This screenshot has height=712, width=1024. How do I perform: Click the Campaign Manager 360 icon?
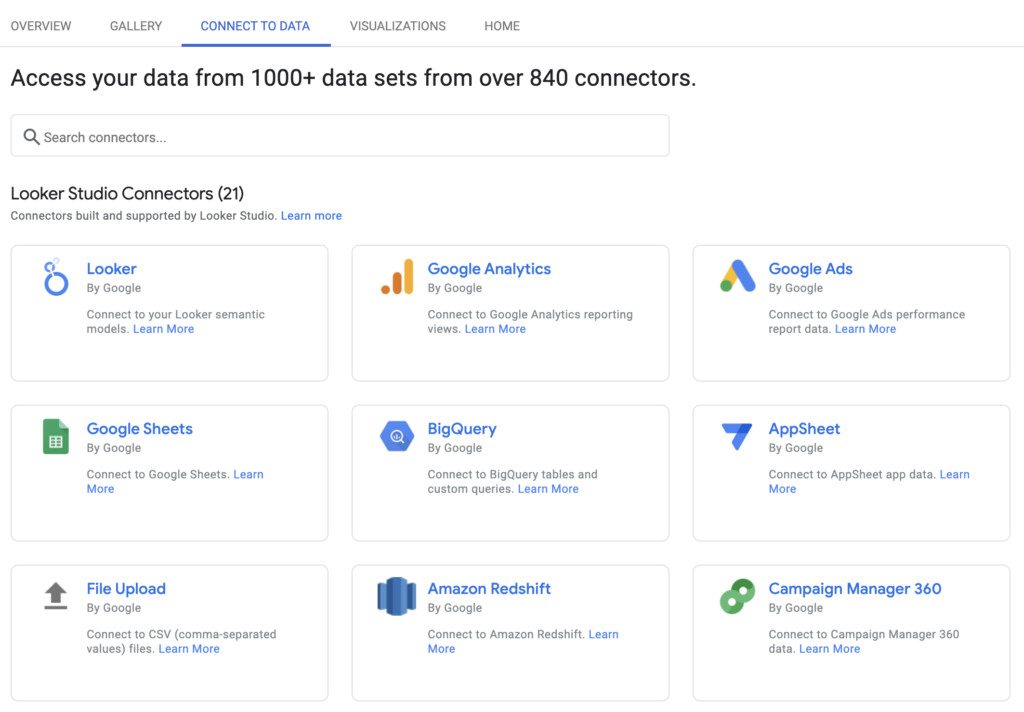pyautogui.click(x=737, y=596)
